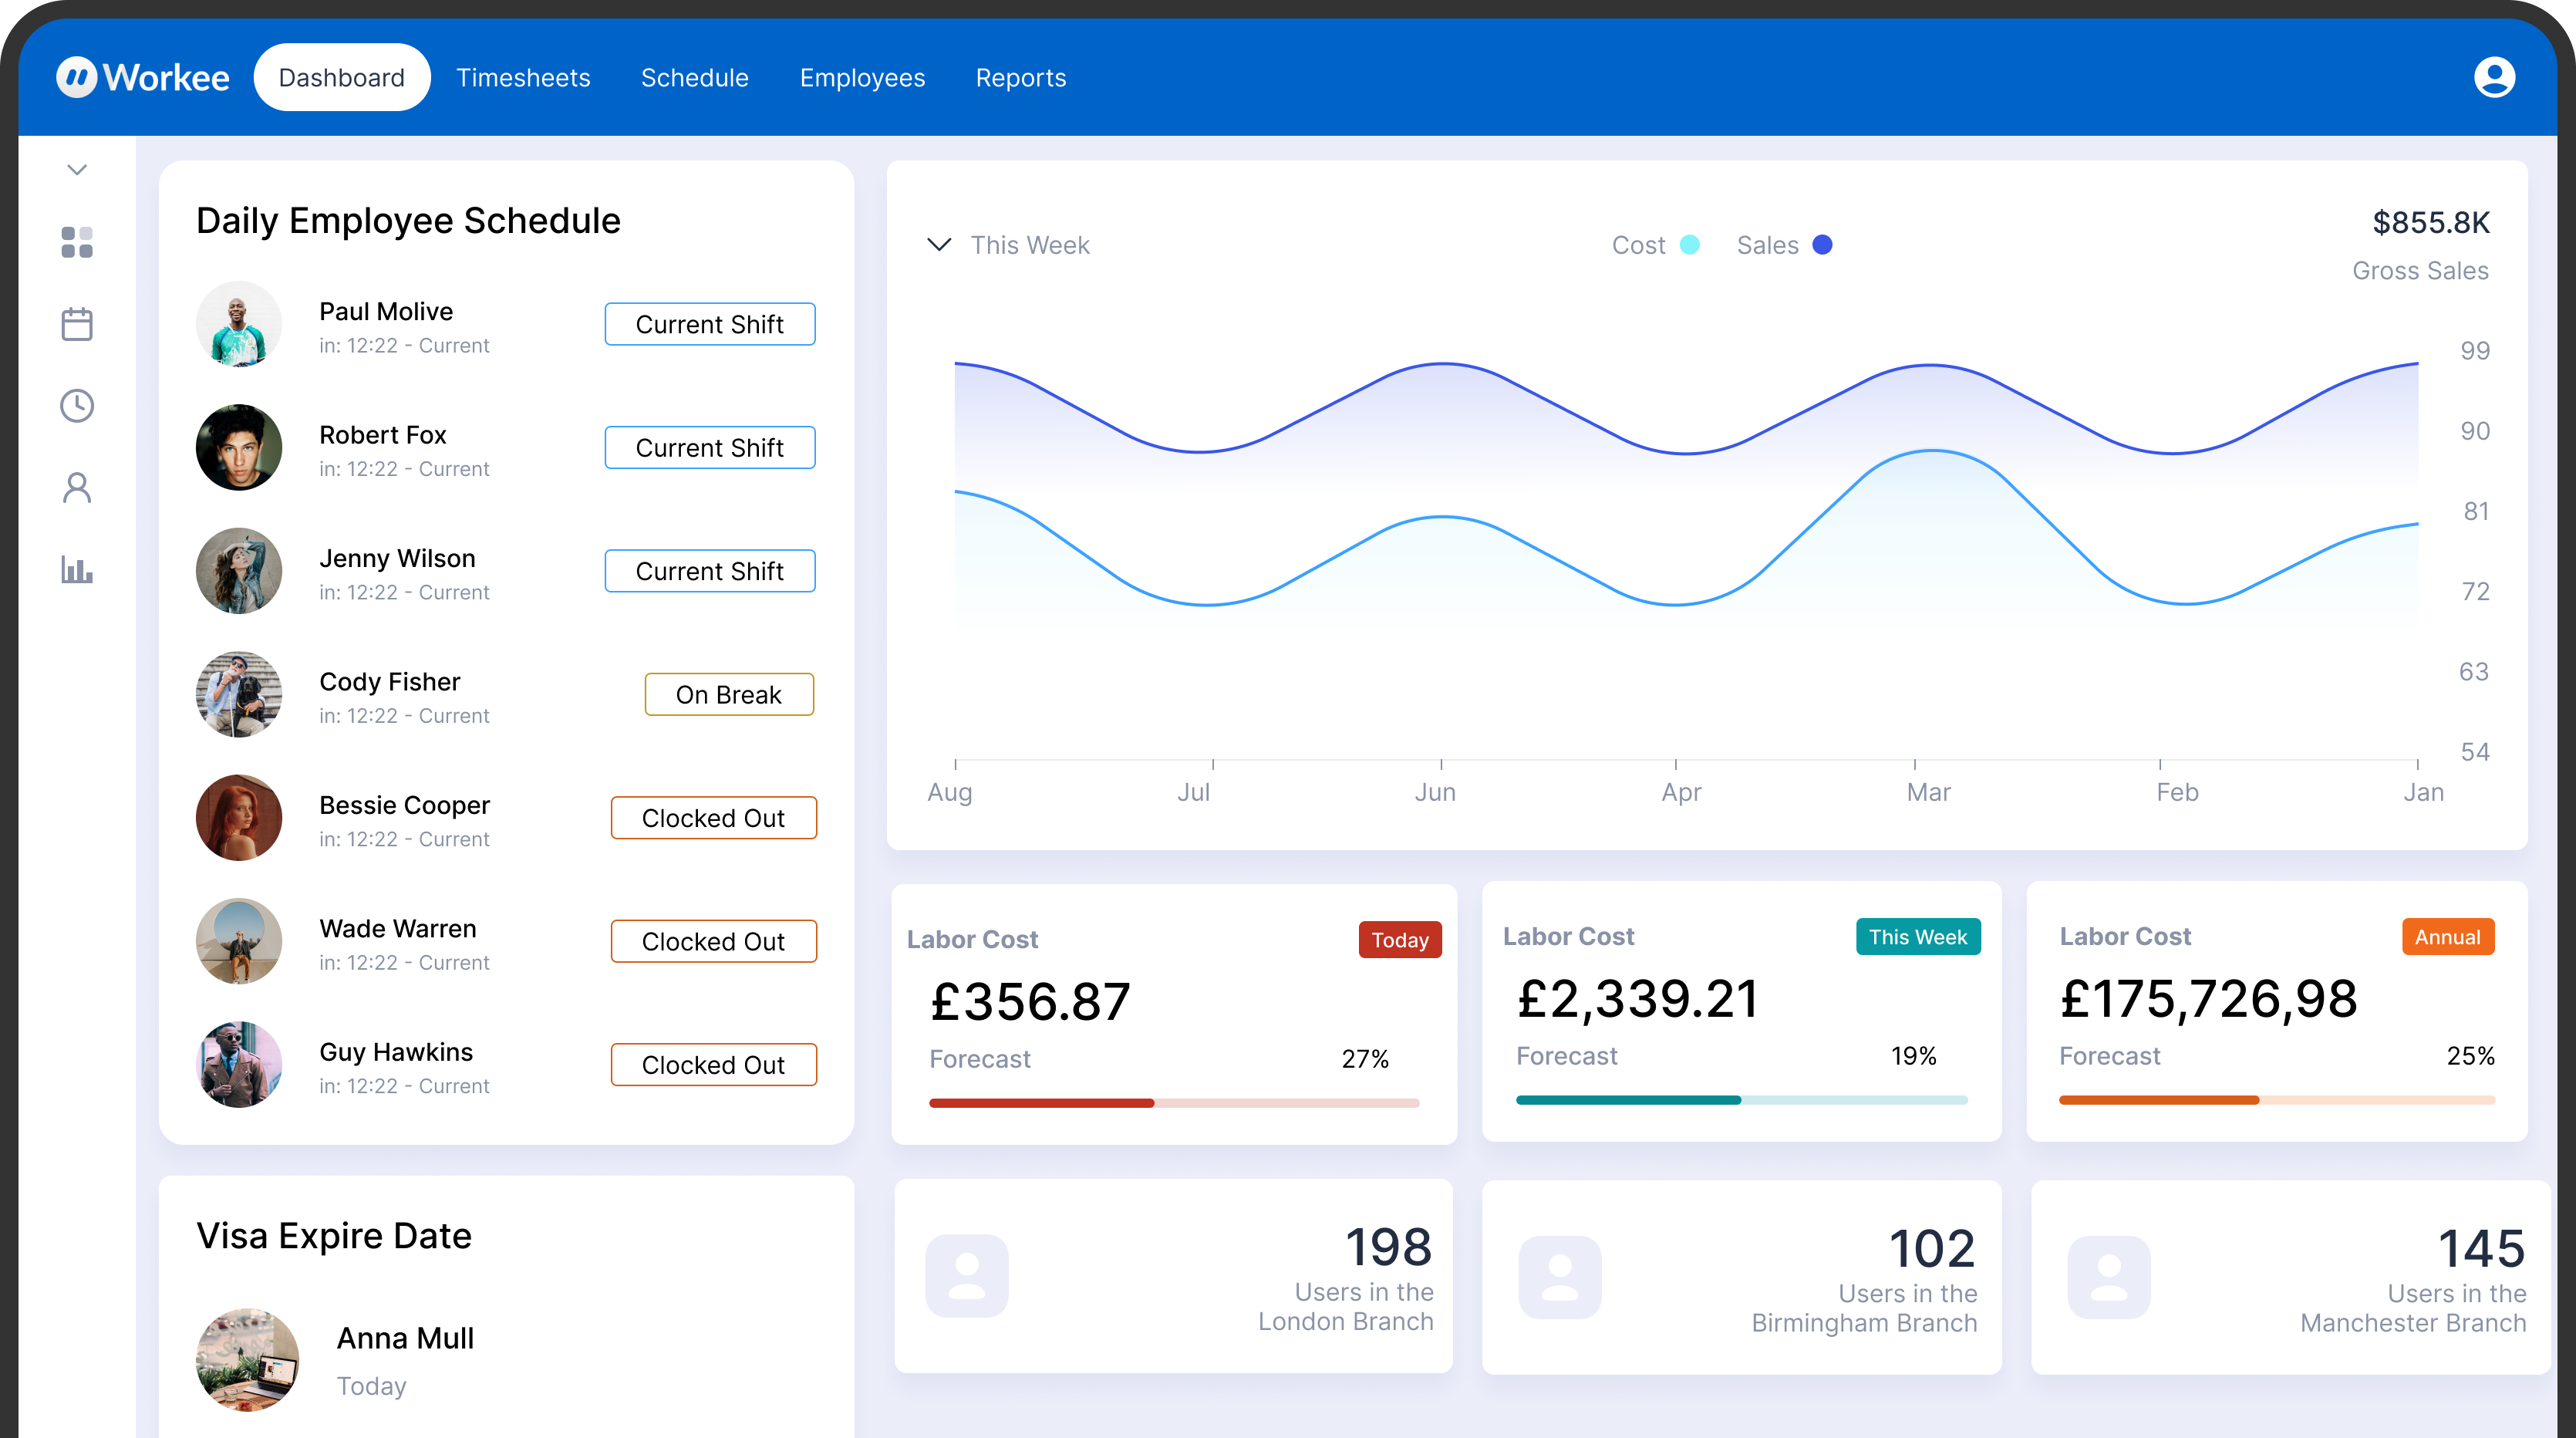This screenshot has height=1438, width=2576.
Task: Click today's labor cost forecast progress bar
Action: (1173, 1103)
